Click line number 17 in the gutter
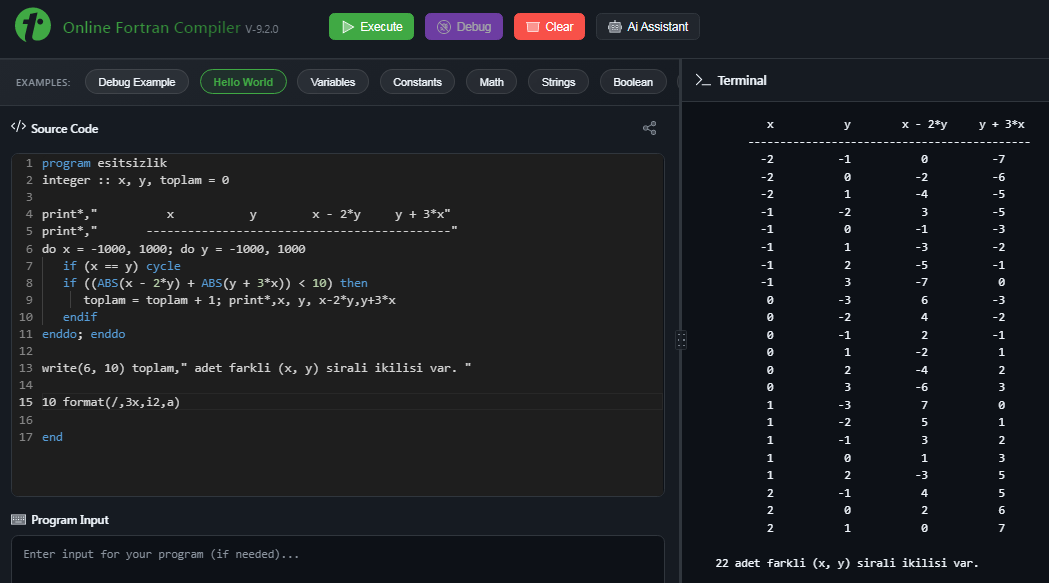The image size is (1049, 583). click(x=25, y=437)
